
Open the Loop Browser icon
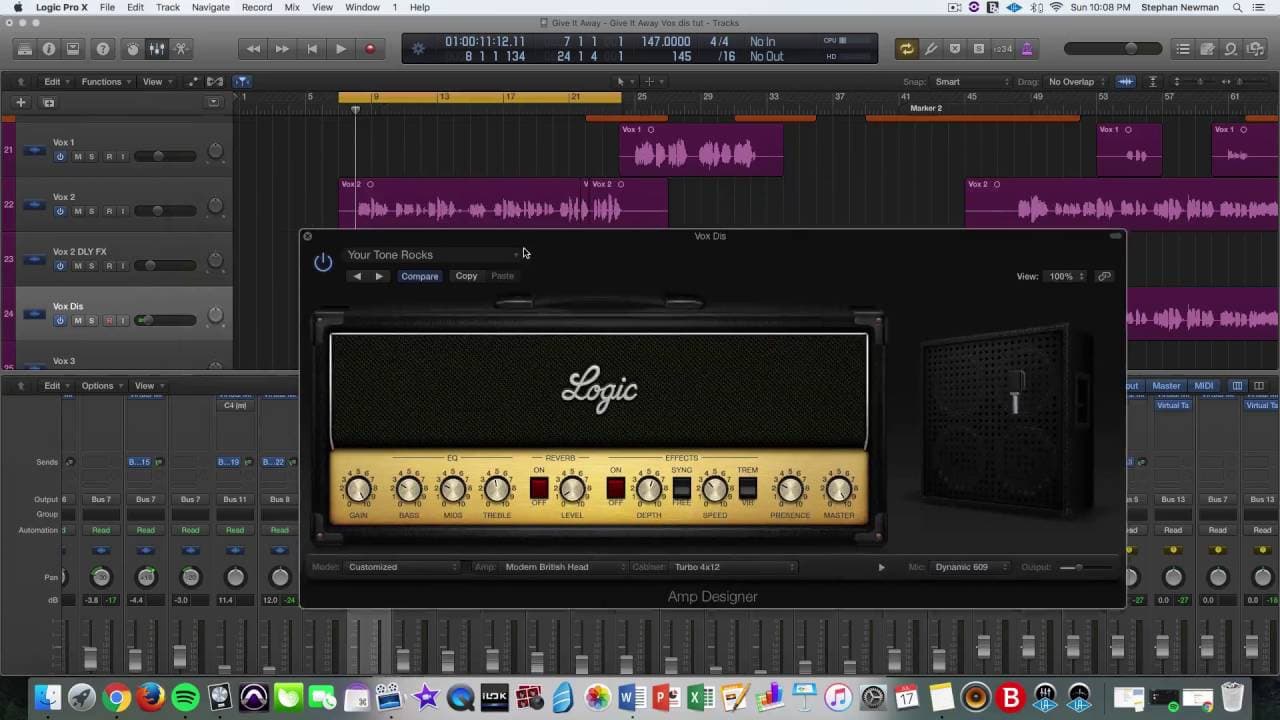tap(1231, 48)
